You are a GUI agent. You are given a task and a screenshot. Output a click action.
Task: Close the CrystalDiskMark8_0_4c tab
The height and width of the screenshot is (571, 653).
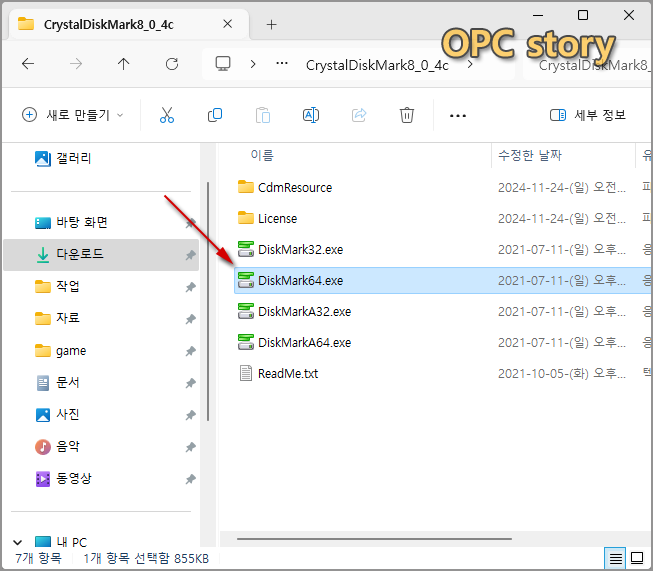point(227,24)
